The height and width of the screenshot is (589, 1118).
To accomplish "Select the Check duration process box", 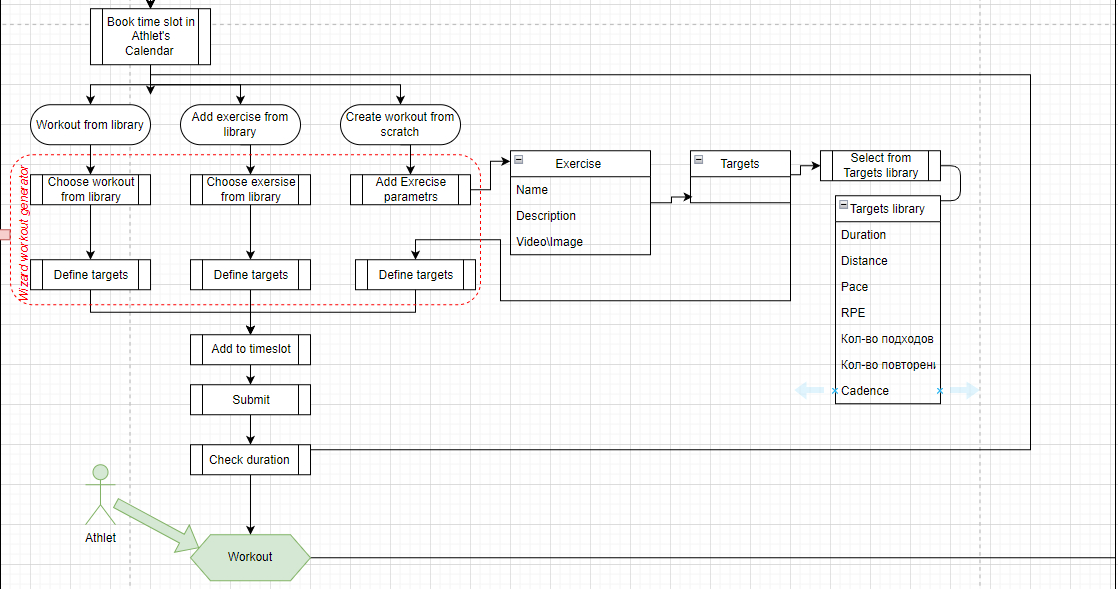I will 250,459.
